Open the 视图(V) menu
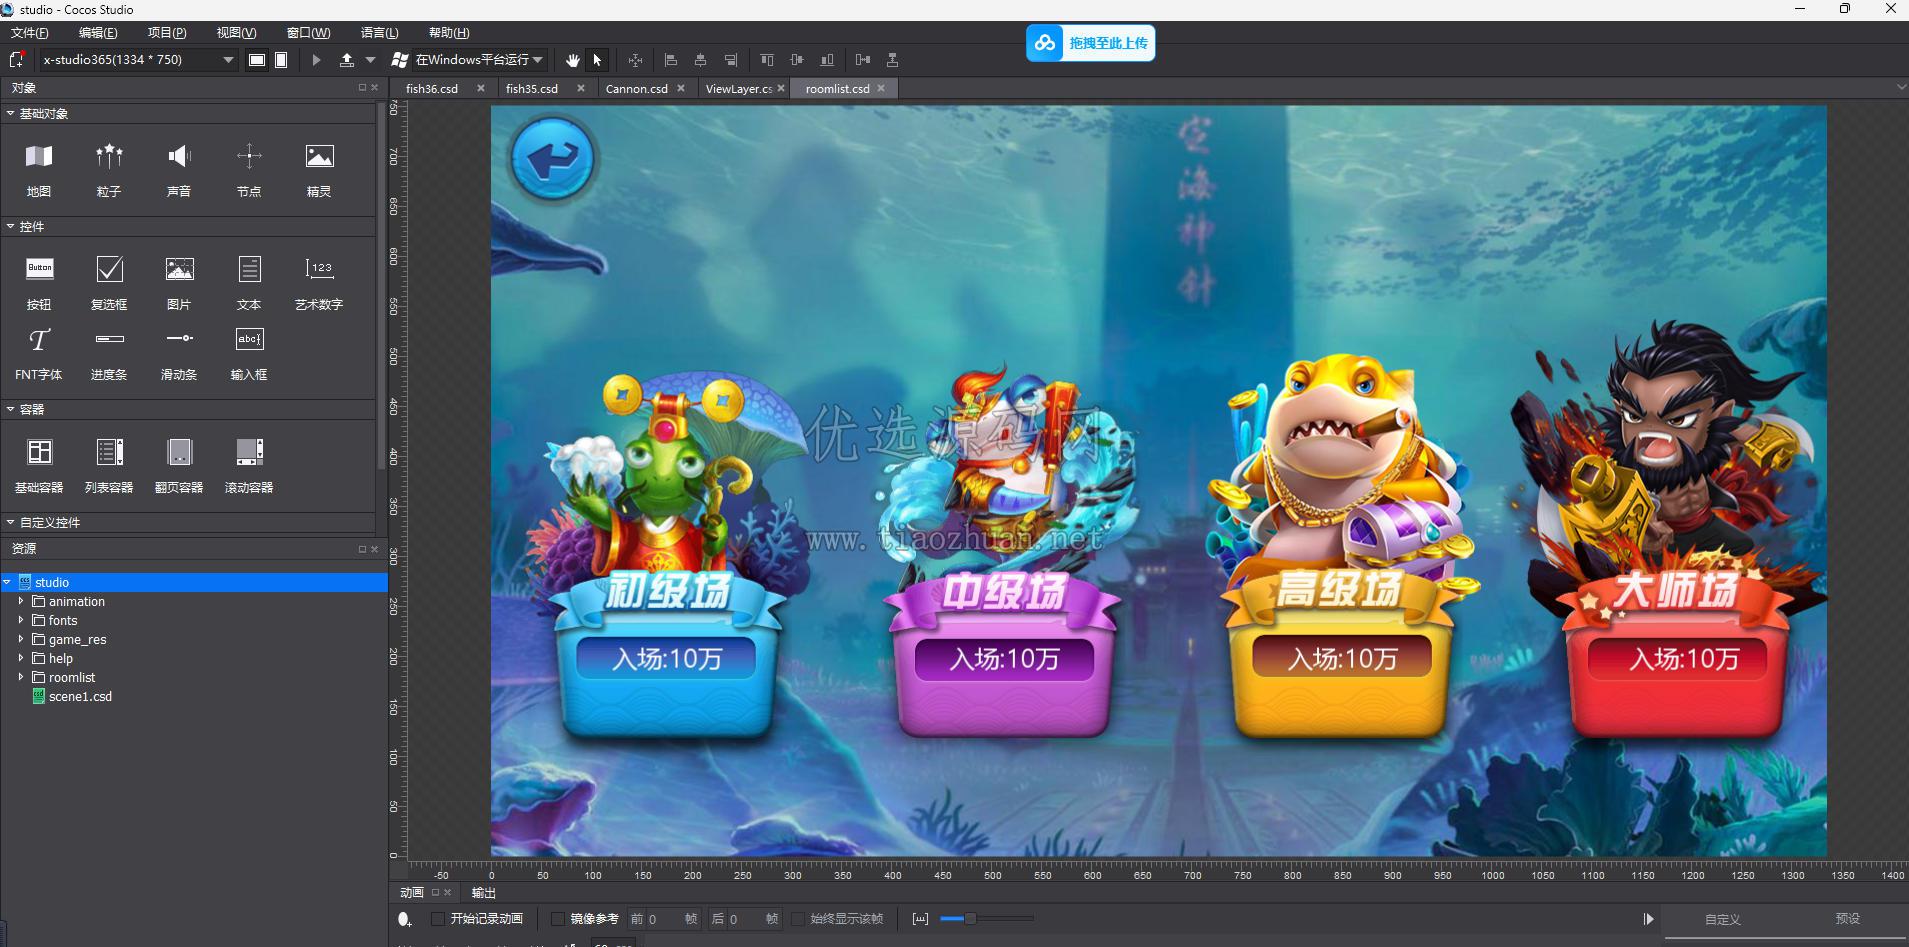This screenshot has width=1909, height=947. pyautogui.click(x=236, y=33)
